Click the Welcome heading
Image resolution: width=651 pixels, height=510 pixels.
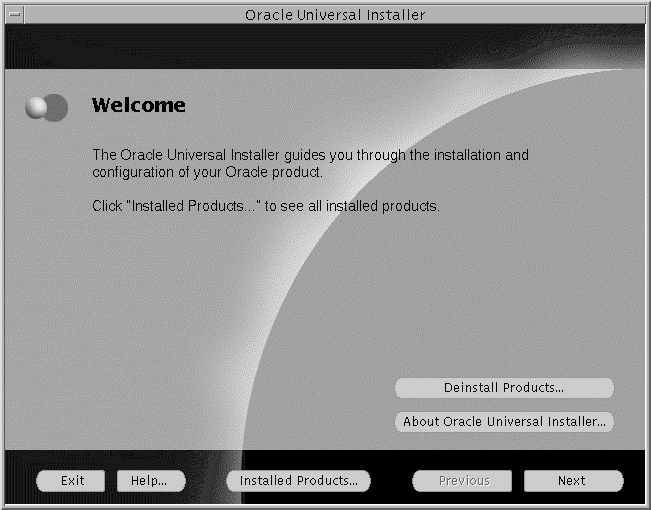click(139, 105)
